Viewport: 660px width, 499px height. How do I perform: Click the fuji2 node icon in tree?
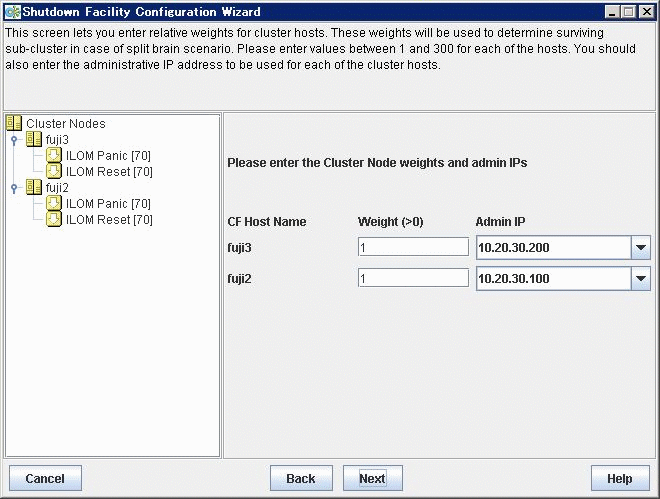point(34,187)
